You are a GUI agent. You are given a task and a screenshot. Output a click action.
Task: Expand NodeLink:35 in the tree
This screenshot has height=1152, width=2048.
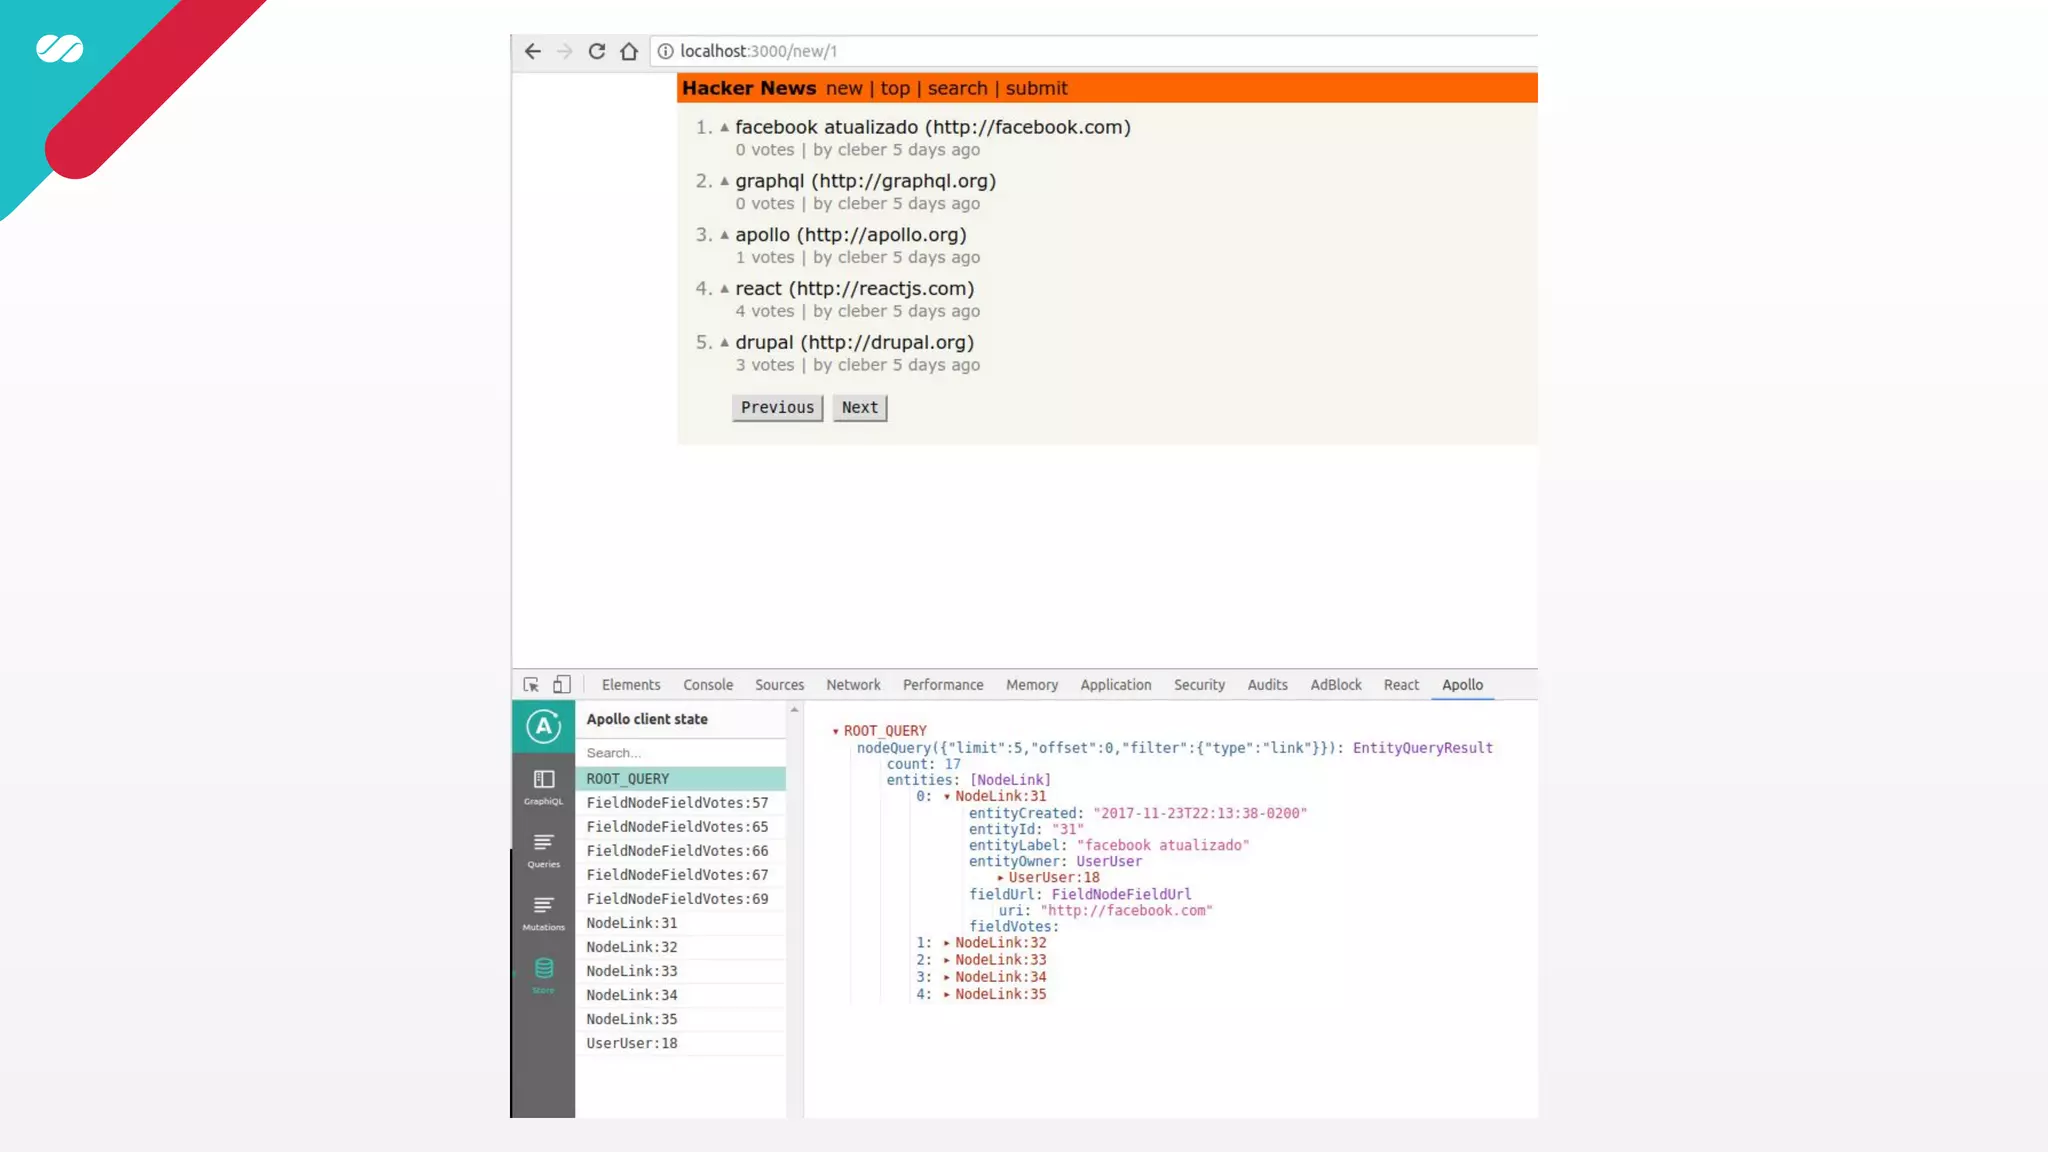[x=946, y=994]
